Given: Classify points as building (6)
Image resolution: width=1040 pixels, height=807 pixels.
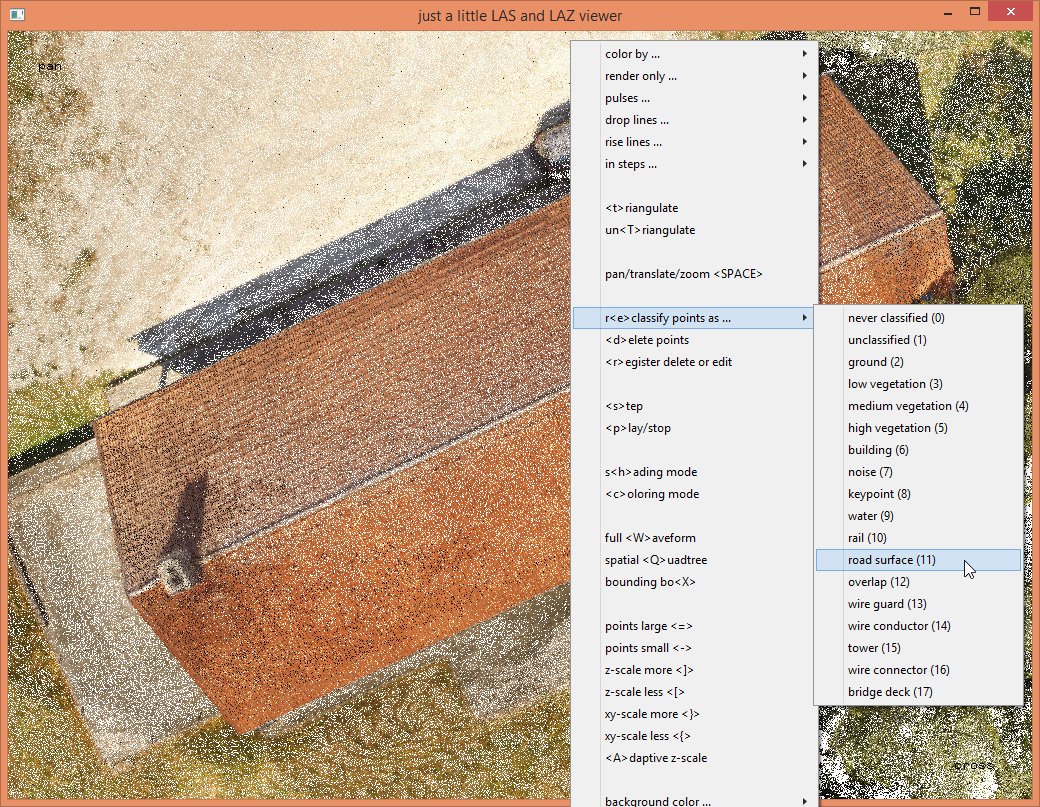Looking at the screenshot, I should click(877, 450).
